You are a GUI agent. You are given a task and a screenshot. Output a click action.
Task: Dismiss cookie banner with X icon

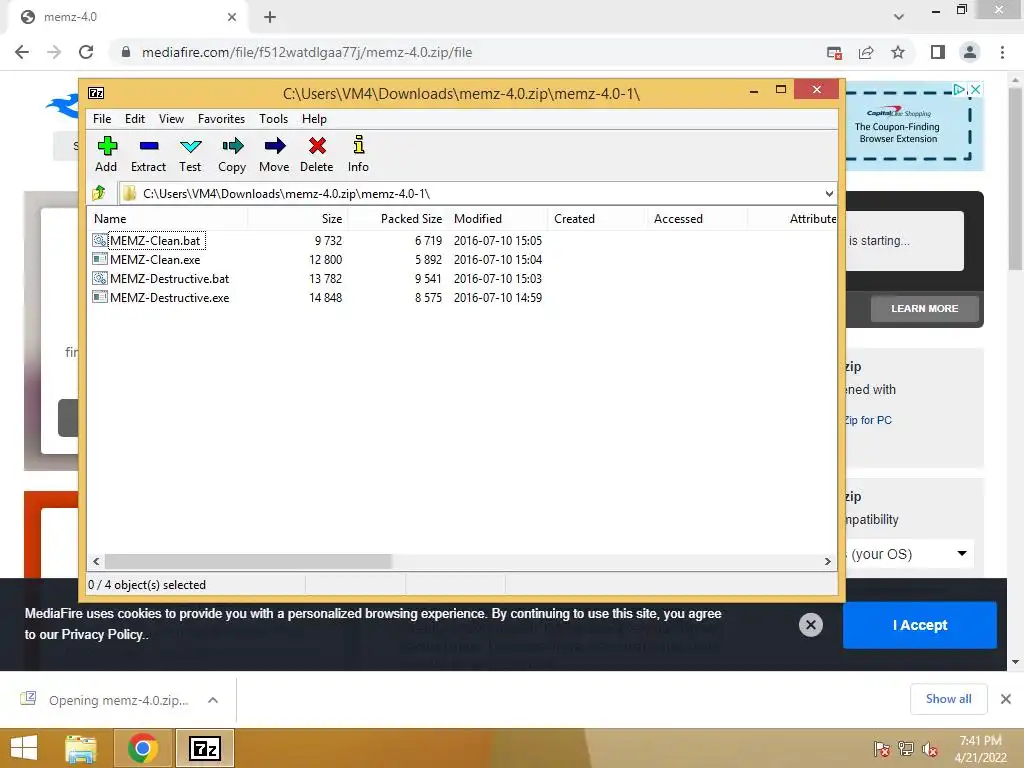(810, 625)
